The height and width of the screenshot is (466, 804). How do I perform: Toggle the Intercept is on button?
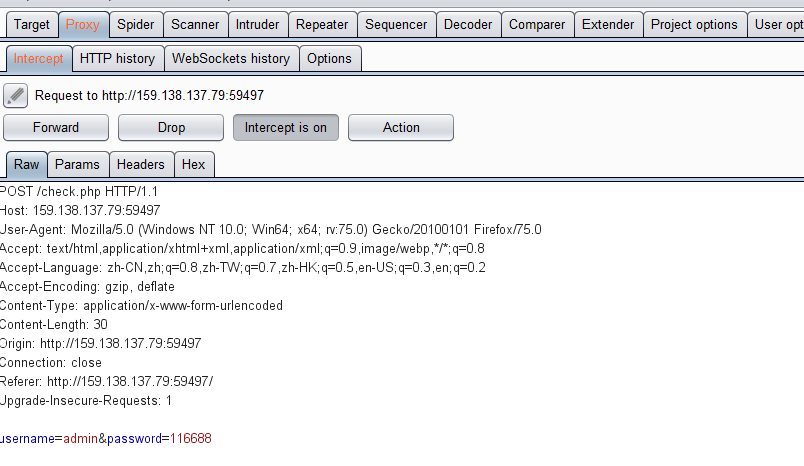coord(286,128)
